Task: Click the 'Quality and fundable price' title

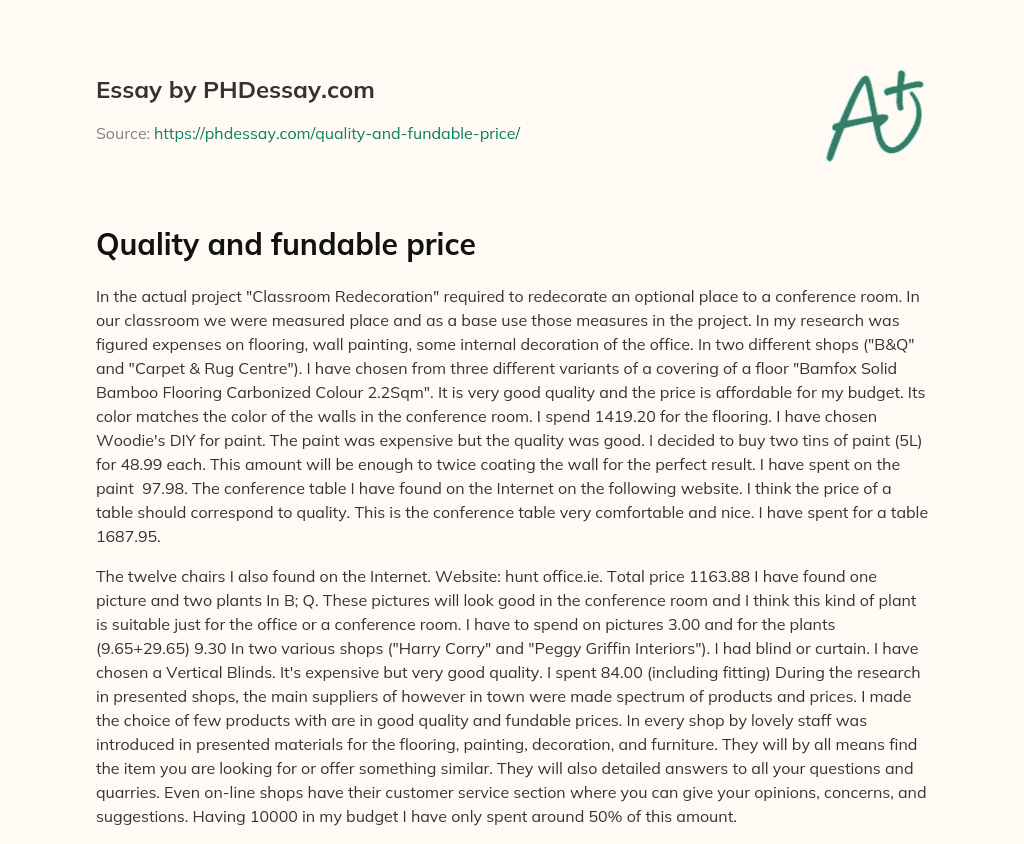Action: pyautogui.click(x=285, y=245)
